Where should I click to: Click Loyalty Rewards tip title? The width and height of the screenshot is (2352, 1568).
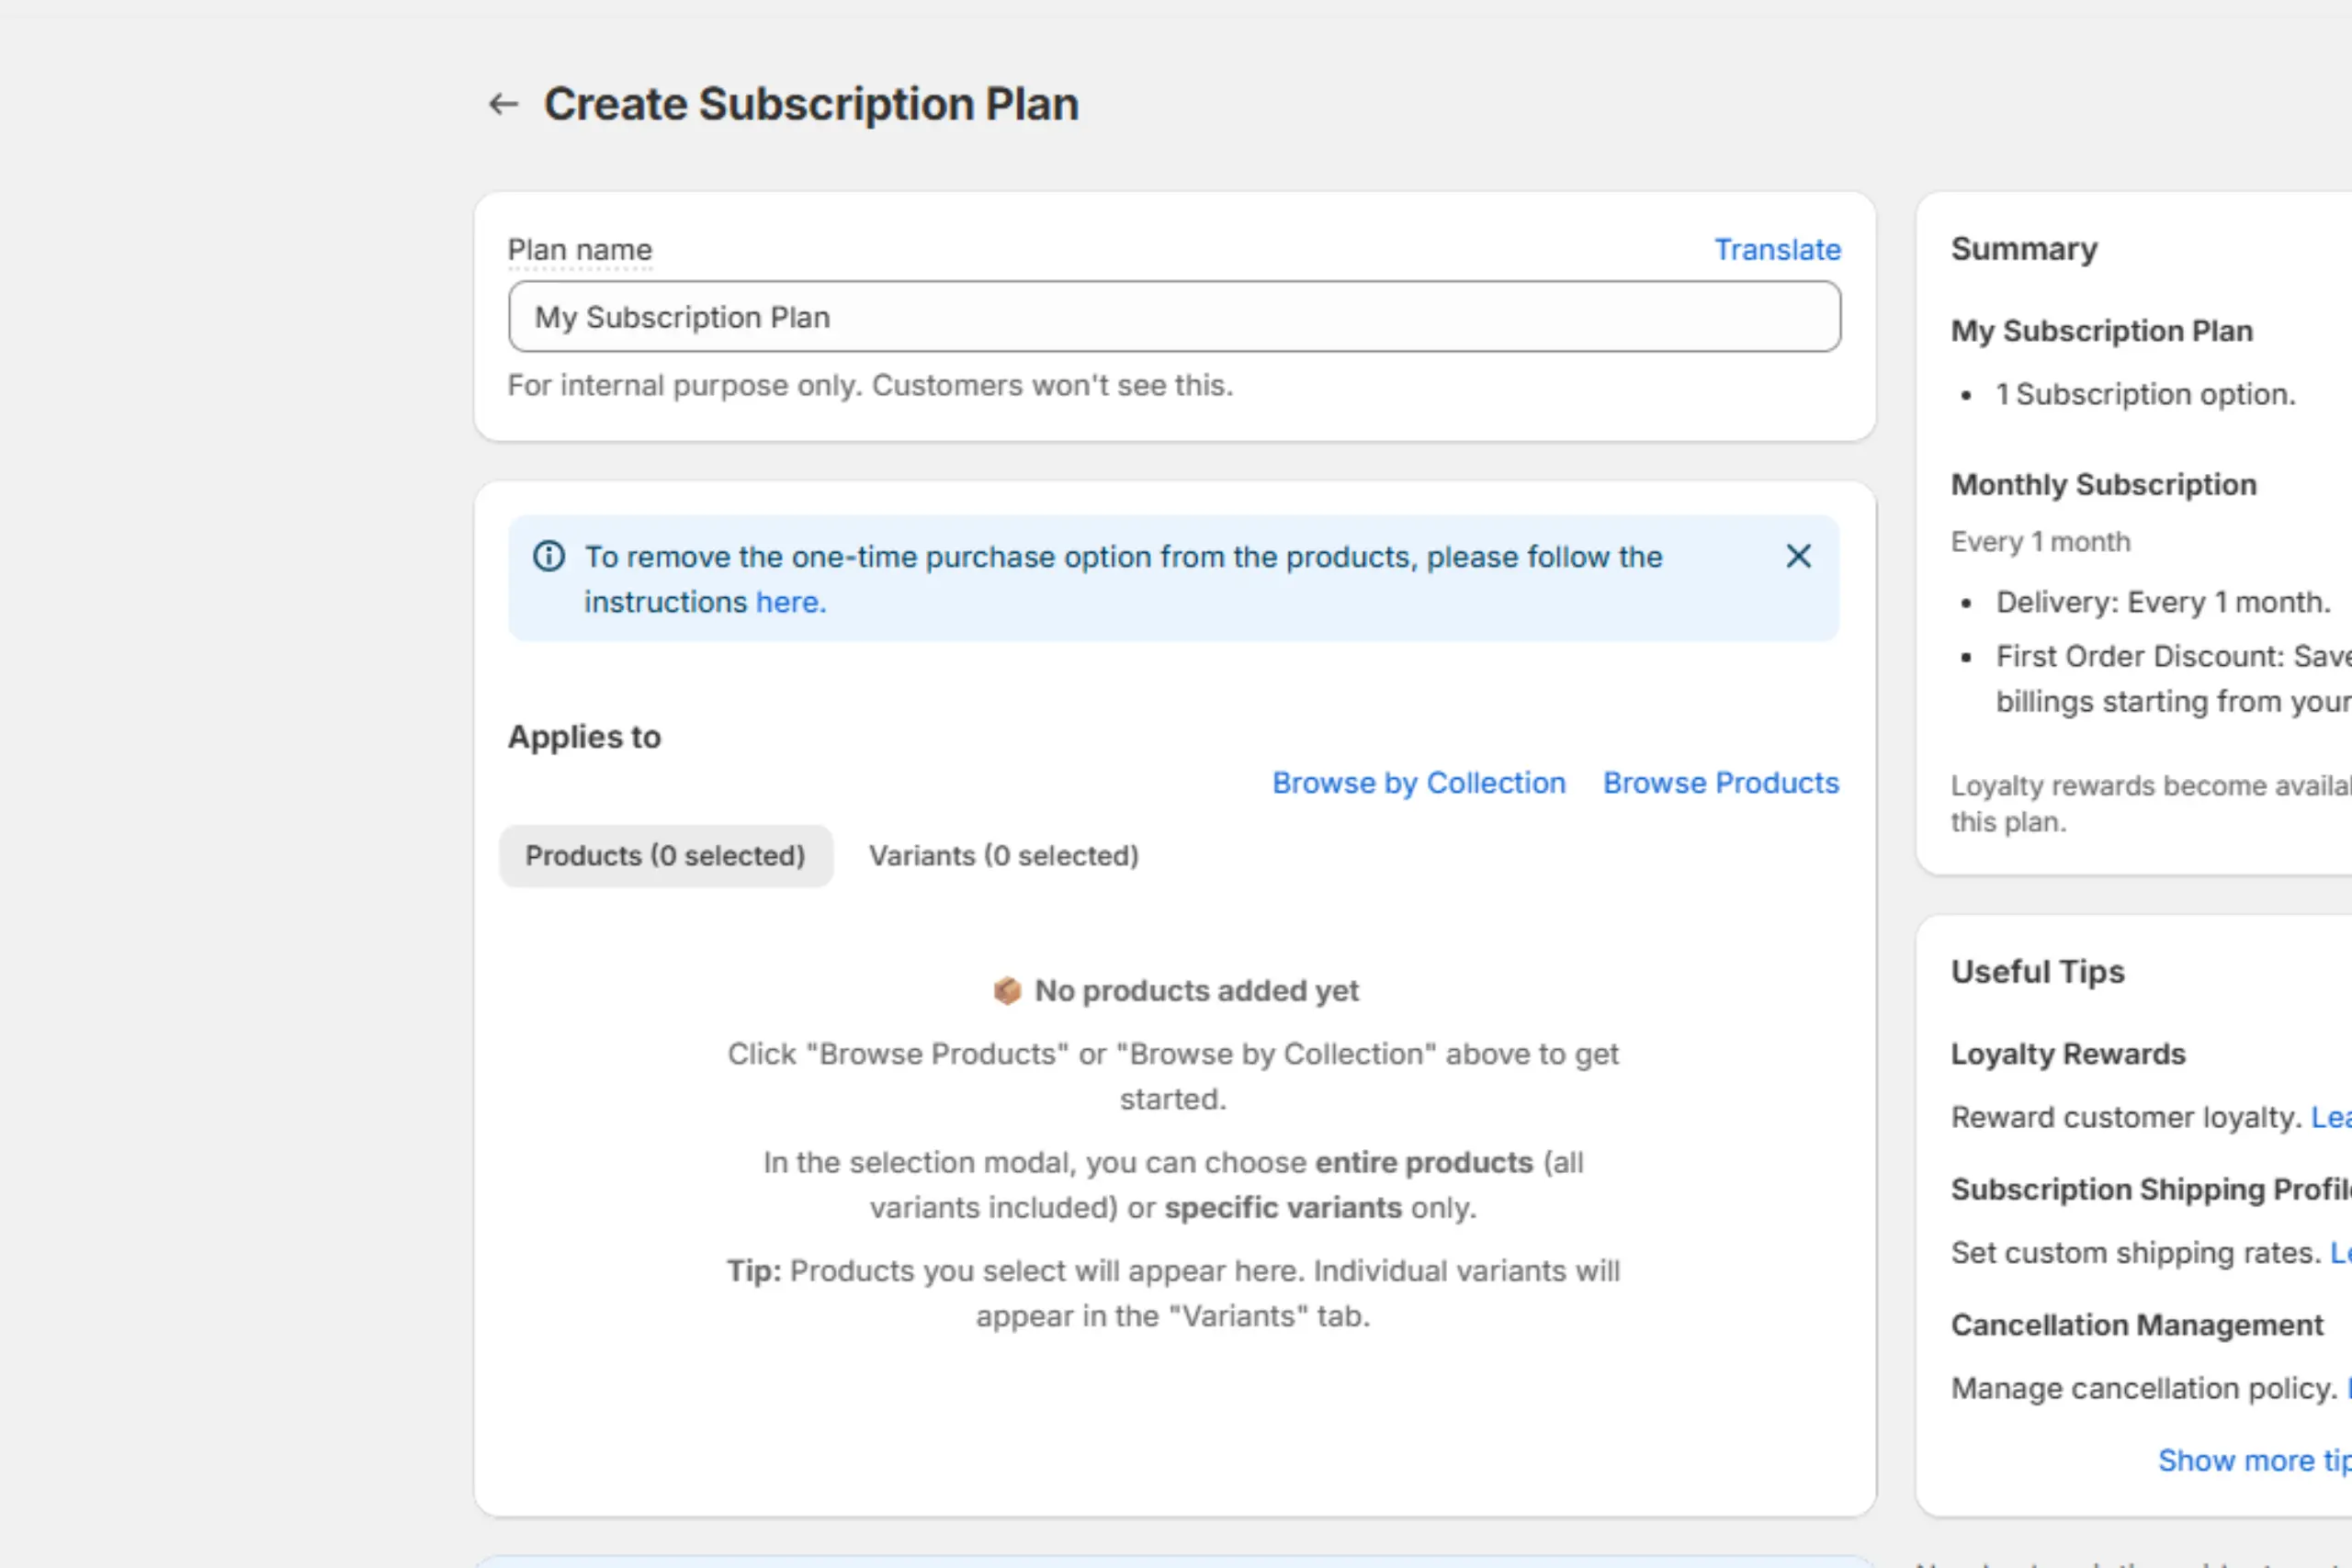2068,1054
